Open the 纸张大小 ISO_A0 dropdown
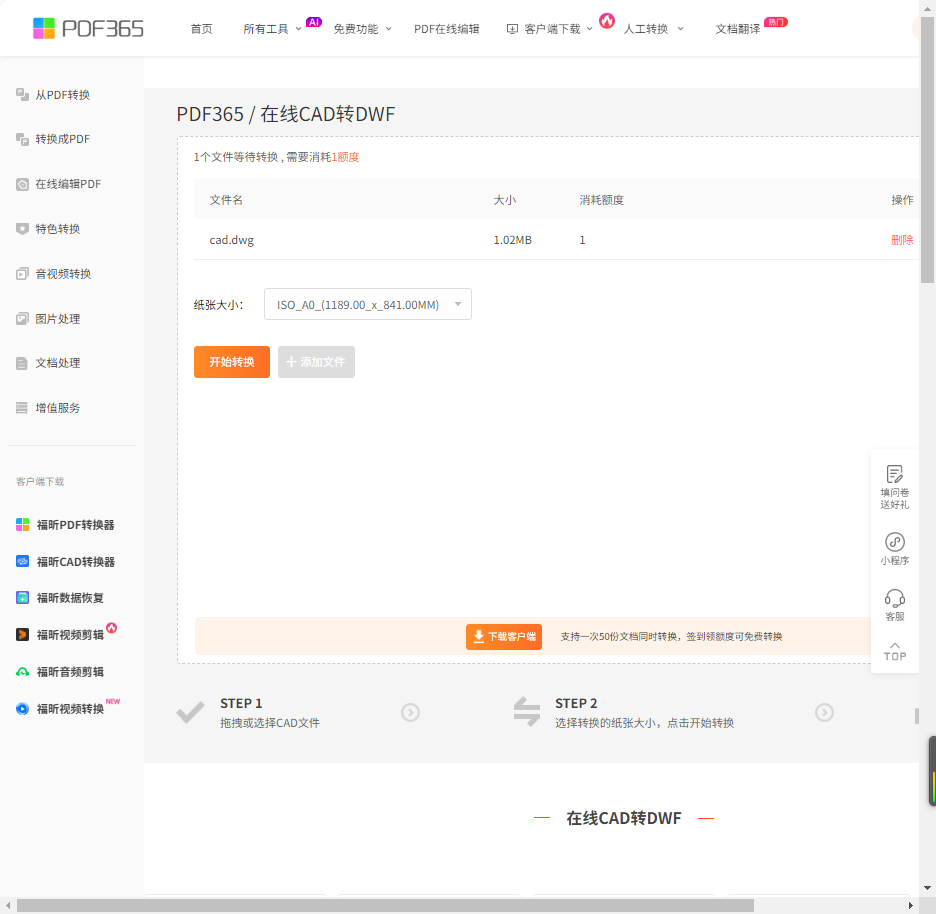This screenshot has height=914, width=936. click(368, 304)
